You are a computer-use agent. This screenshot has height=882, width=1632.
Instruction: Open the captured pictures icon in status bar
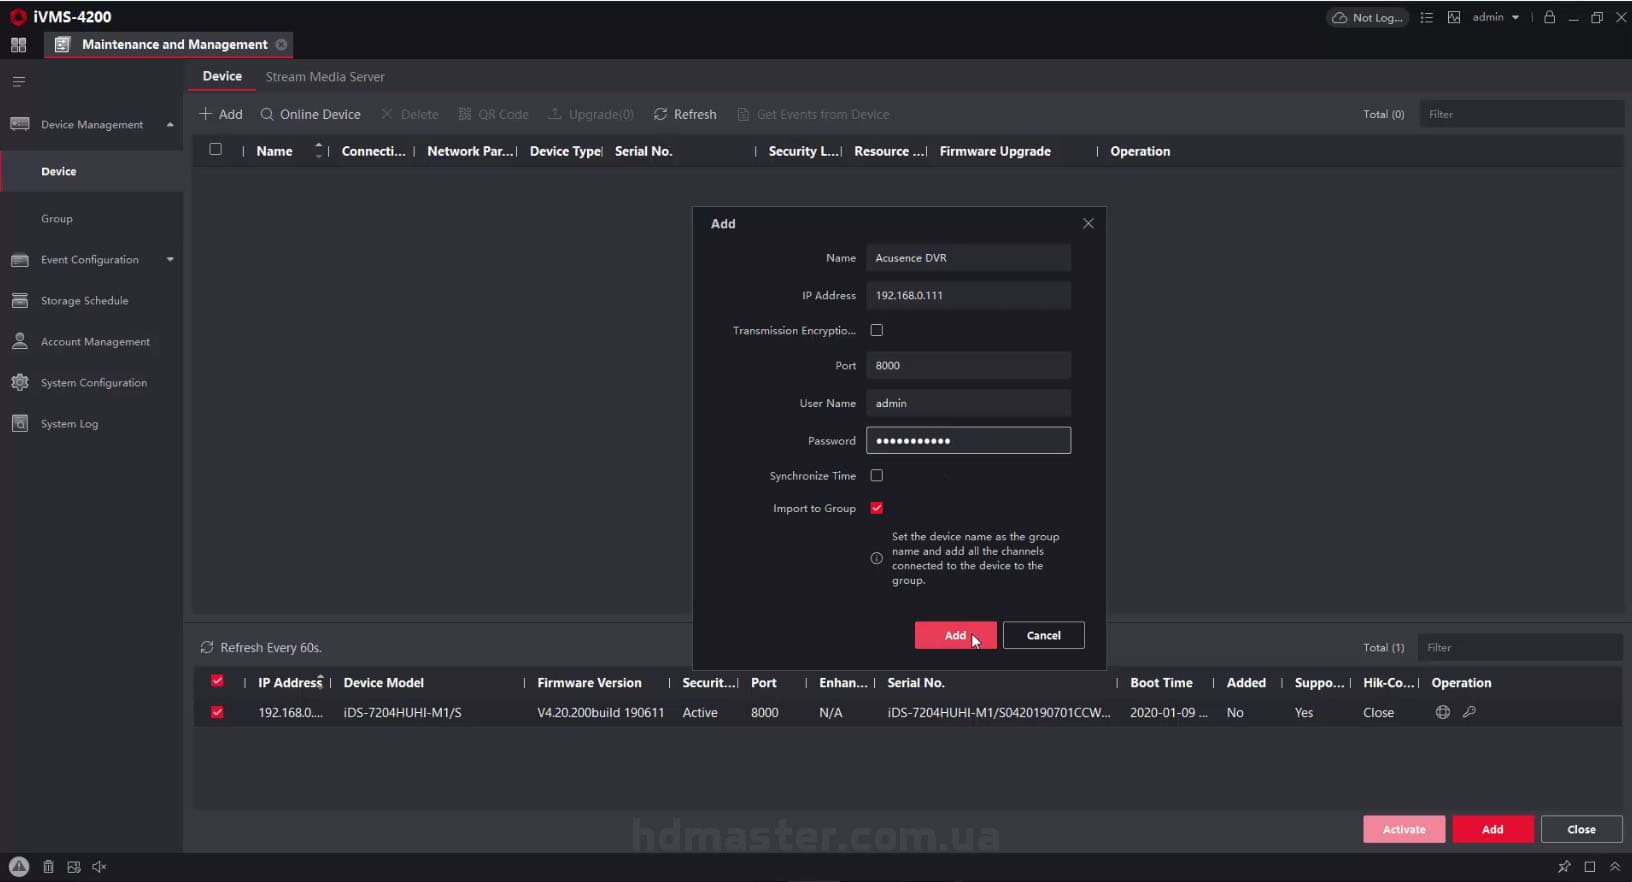coord(74,867)
